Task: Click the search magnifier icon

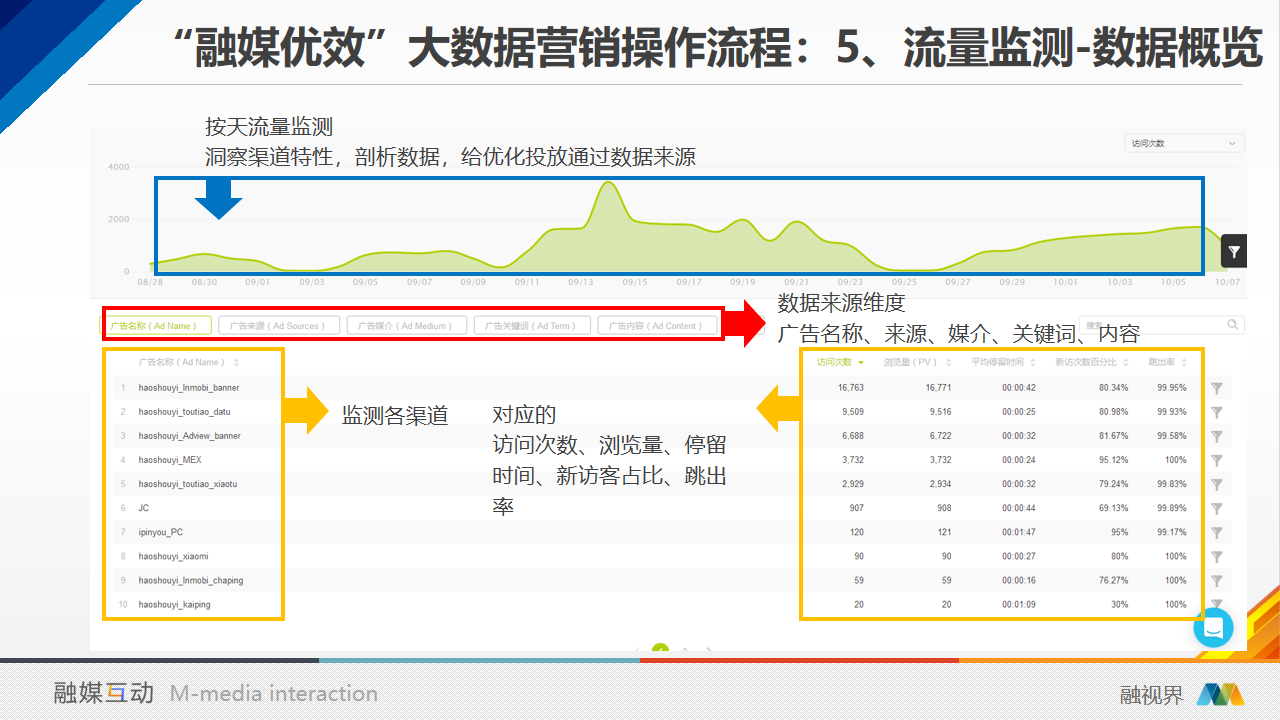Action: tap(1233, 325)
